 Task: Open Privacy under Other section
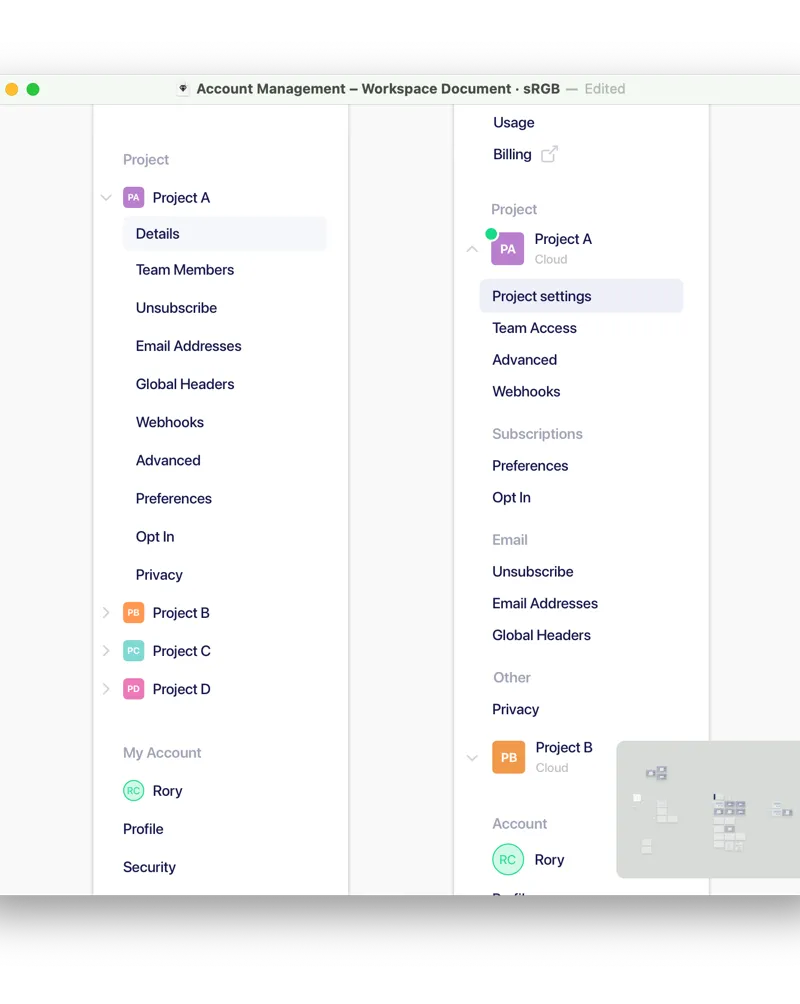click(x=516, y=709)
